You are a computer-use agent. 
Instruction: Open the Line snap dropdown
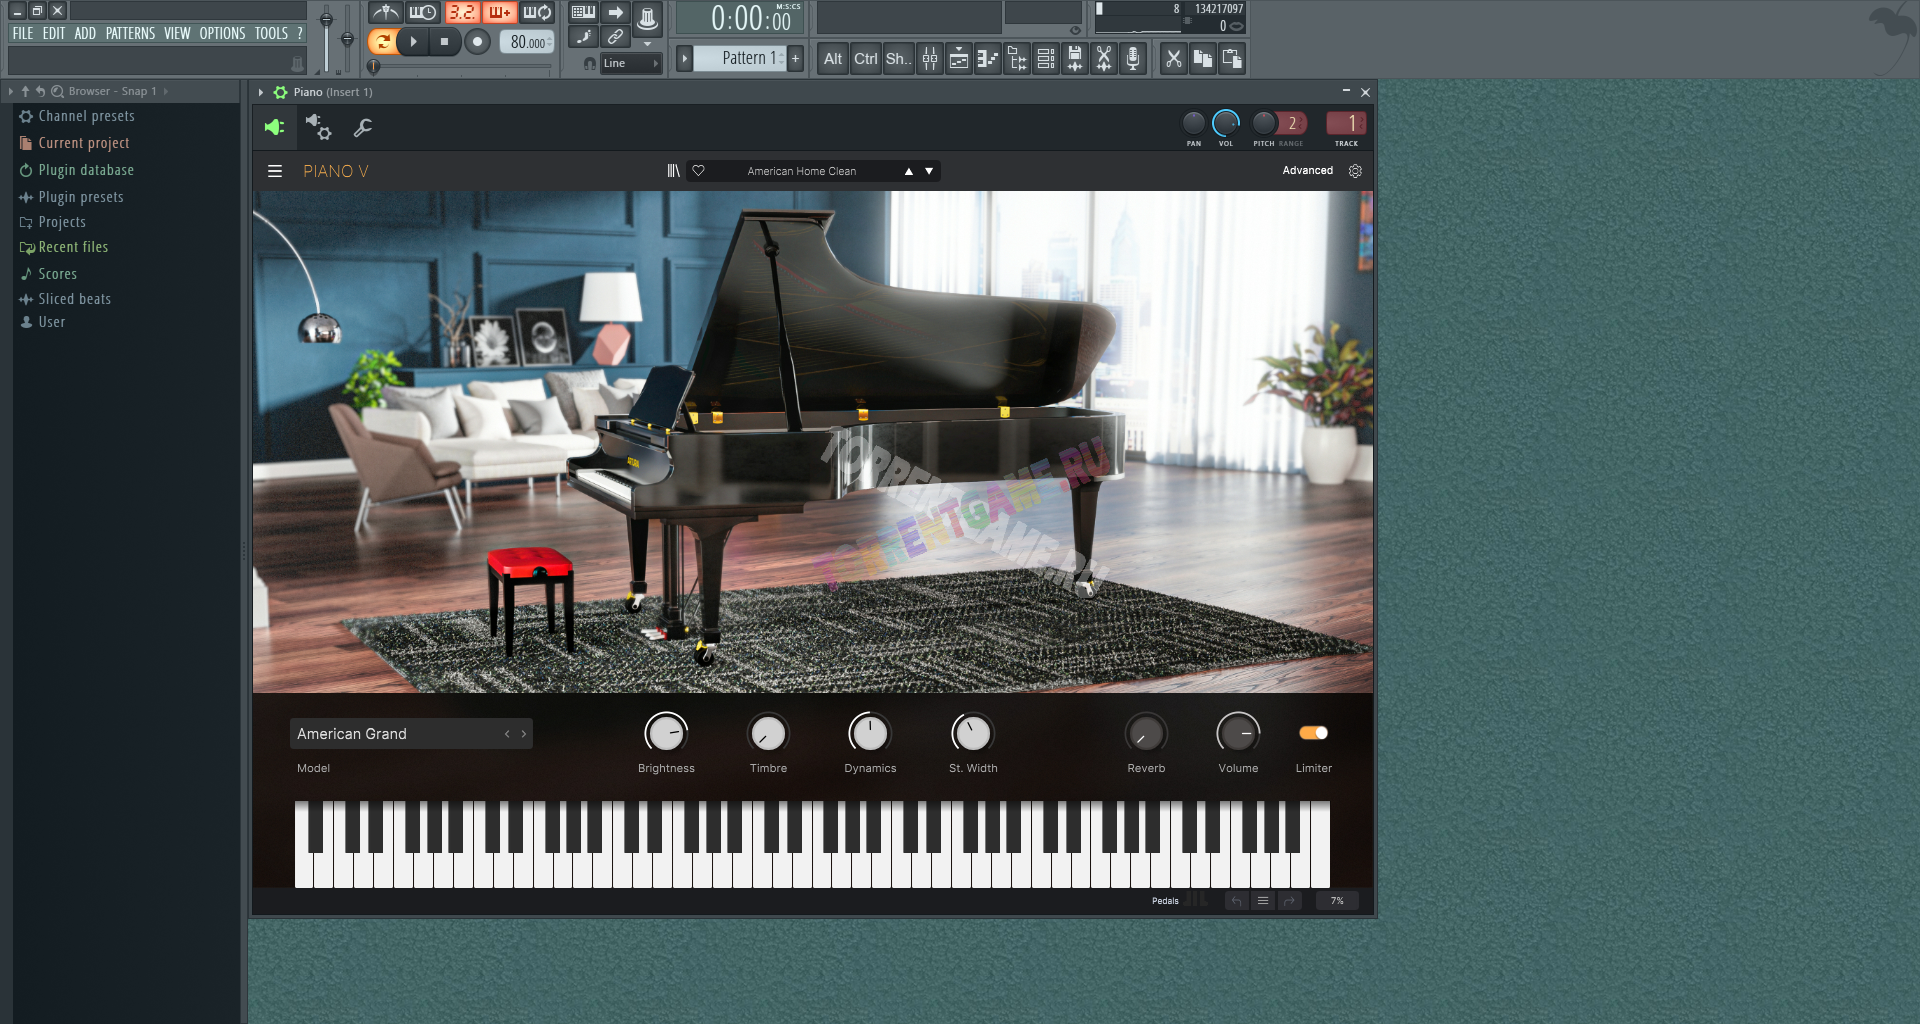coord(631,63)
